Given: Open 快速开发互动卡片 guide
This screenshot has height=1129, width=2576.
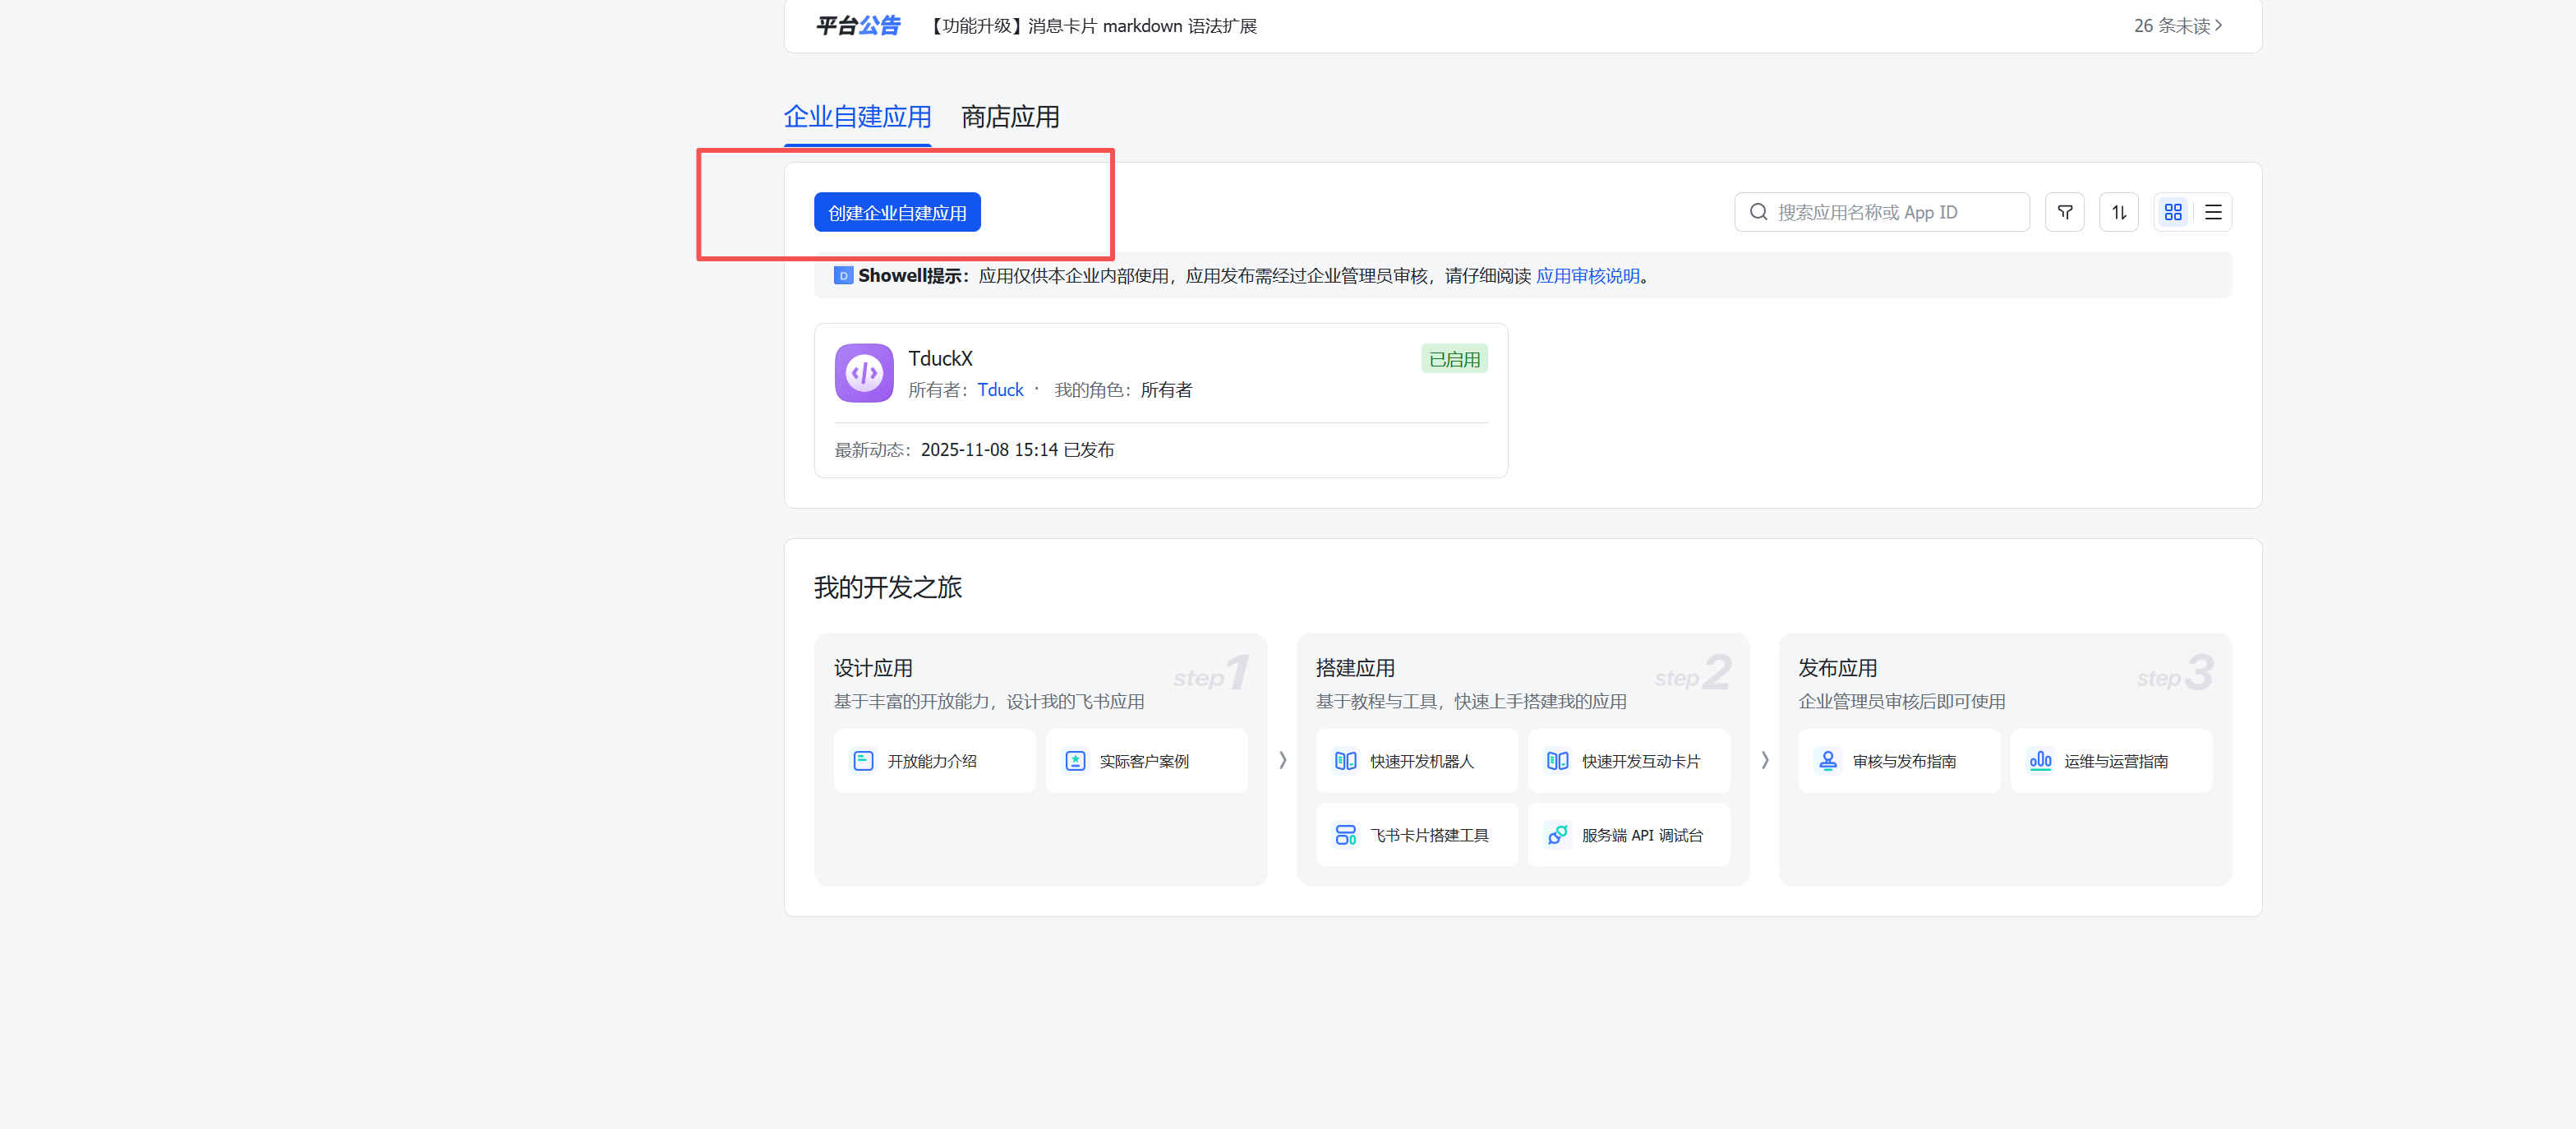Looking at the screenshot, I should point(1628,761).
